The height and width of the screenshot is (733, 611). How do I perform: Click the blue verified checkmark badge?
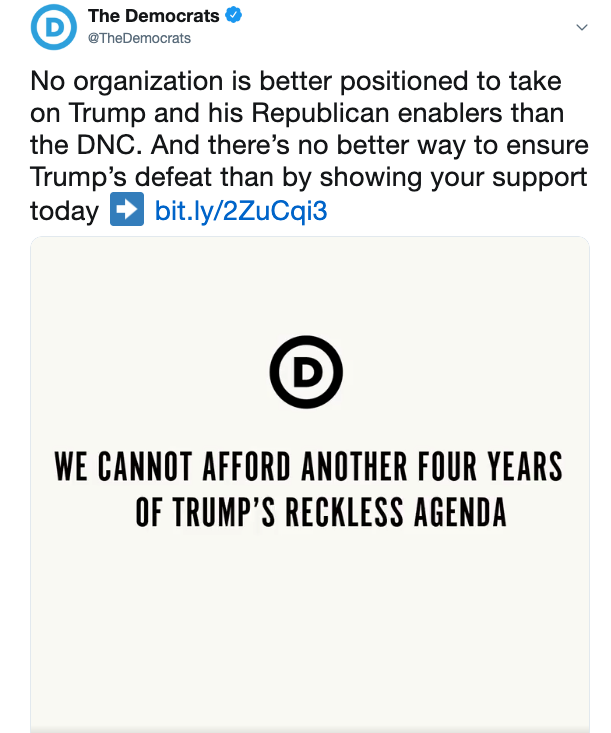click(233, 15)
